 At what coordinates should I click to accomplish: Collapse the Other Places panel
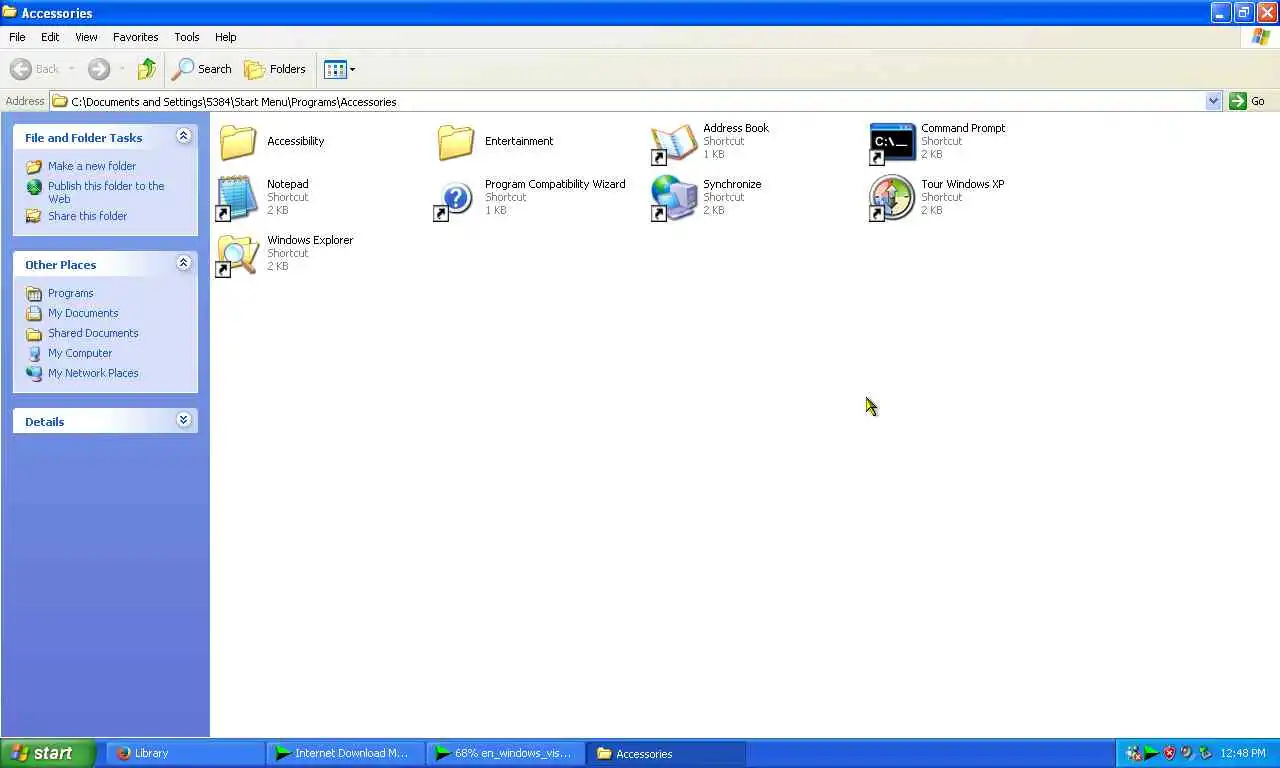click(x=183, y=263)
